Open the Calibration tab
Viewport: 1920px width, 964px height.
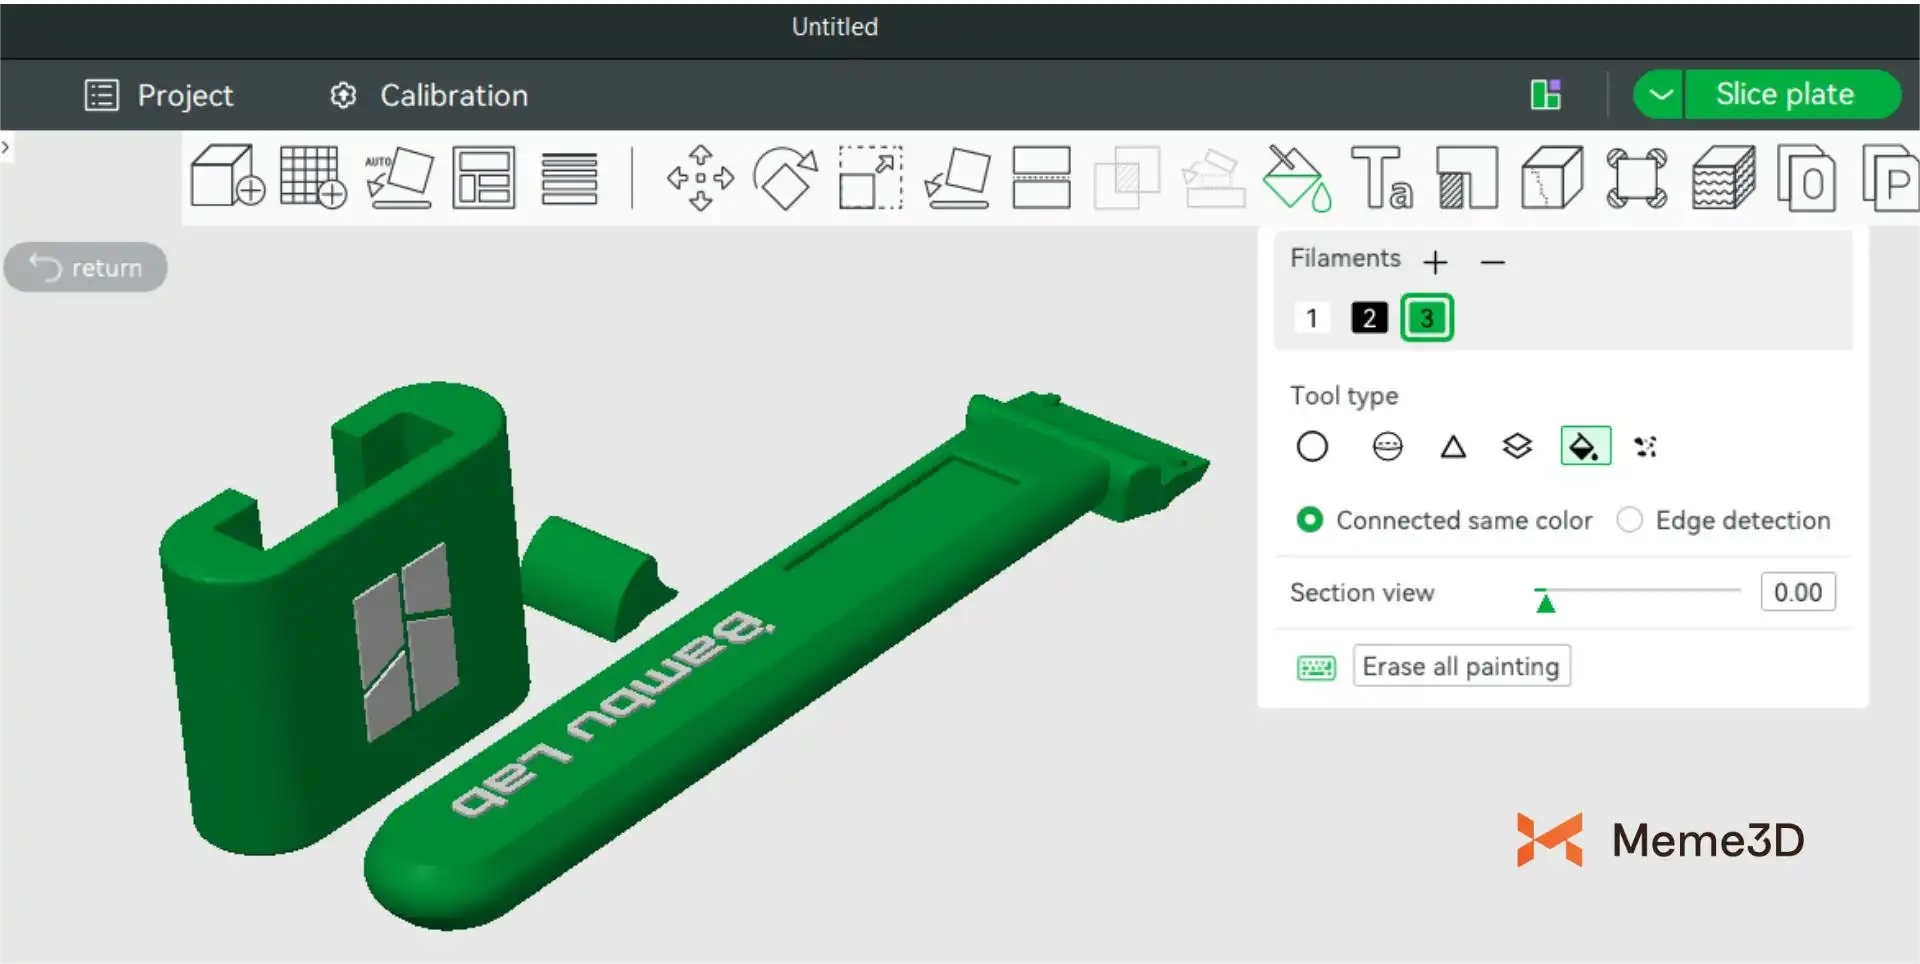[x=428, y=95]
